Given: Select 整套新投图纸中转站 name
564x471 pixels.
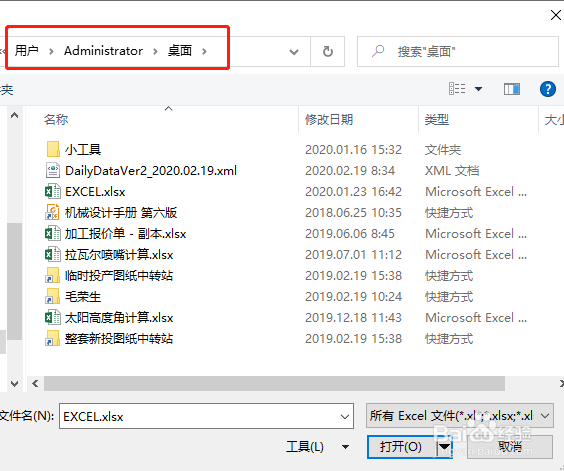Looking at the screenshot, I should pyautogui.click(x=119, y=339).
